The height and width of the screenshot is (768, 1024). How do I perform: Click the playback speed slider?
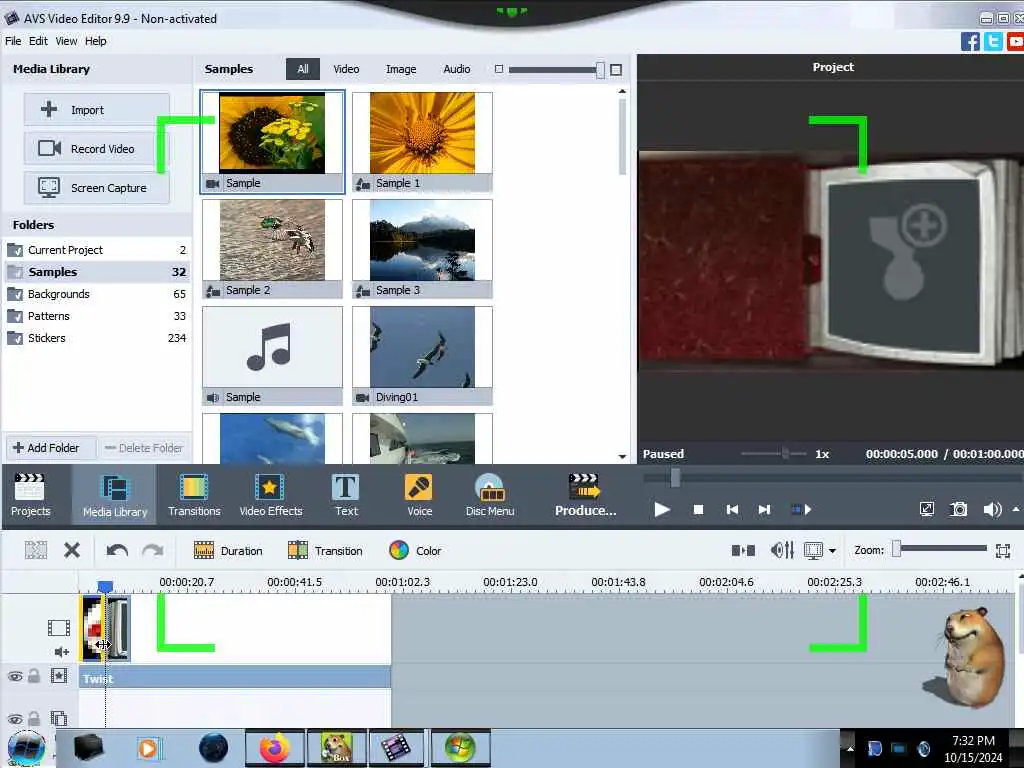785,453
